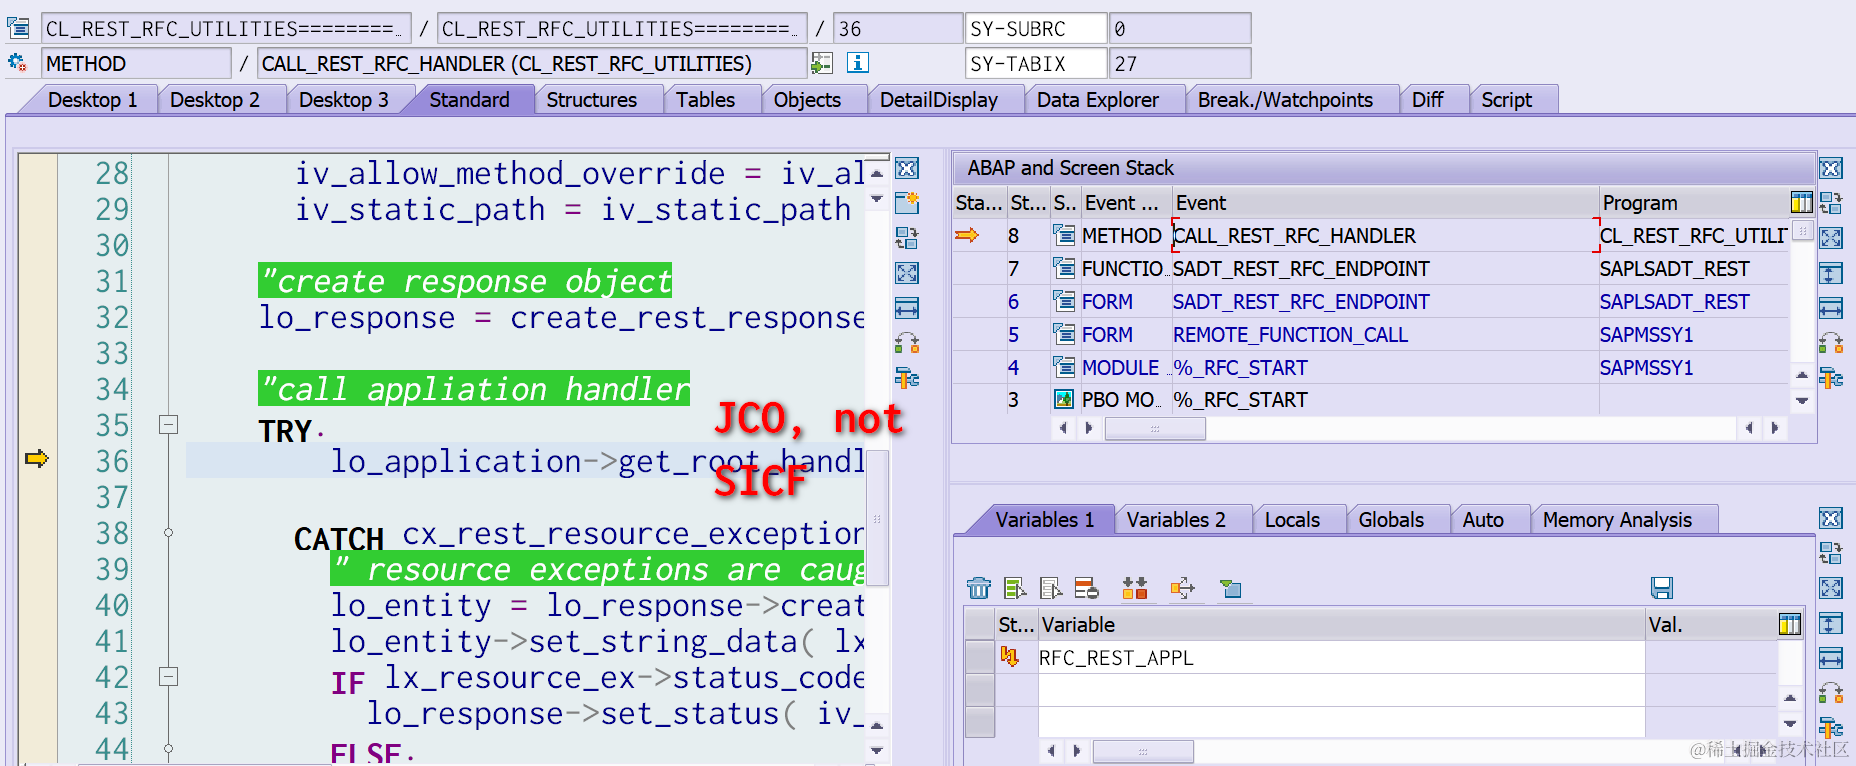Open column layout settings for the ABAP stack table
The image size is (1856, 766).
(x=1801, y=203)
